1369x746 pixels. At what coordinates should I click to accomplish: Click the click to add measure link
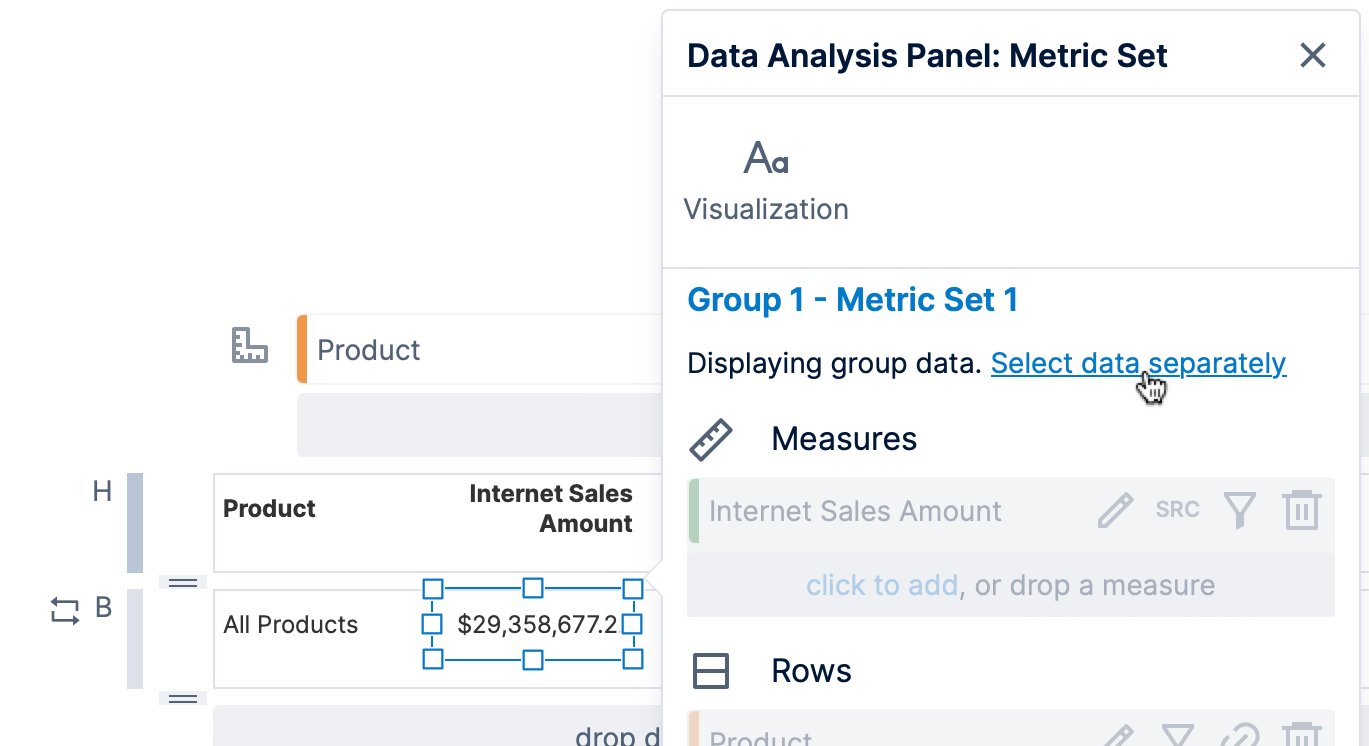pyautogui.click(x=882, y=585)
